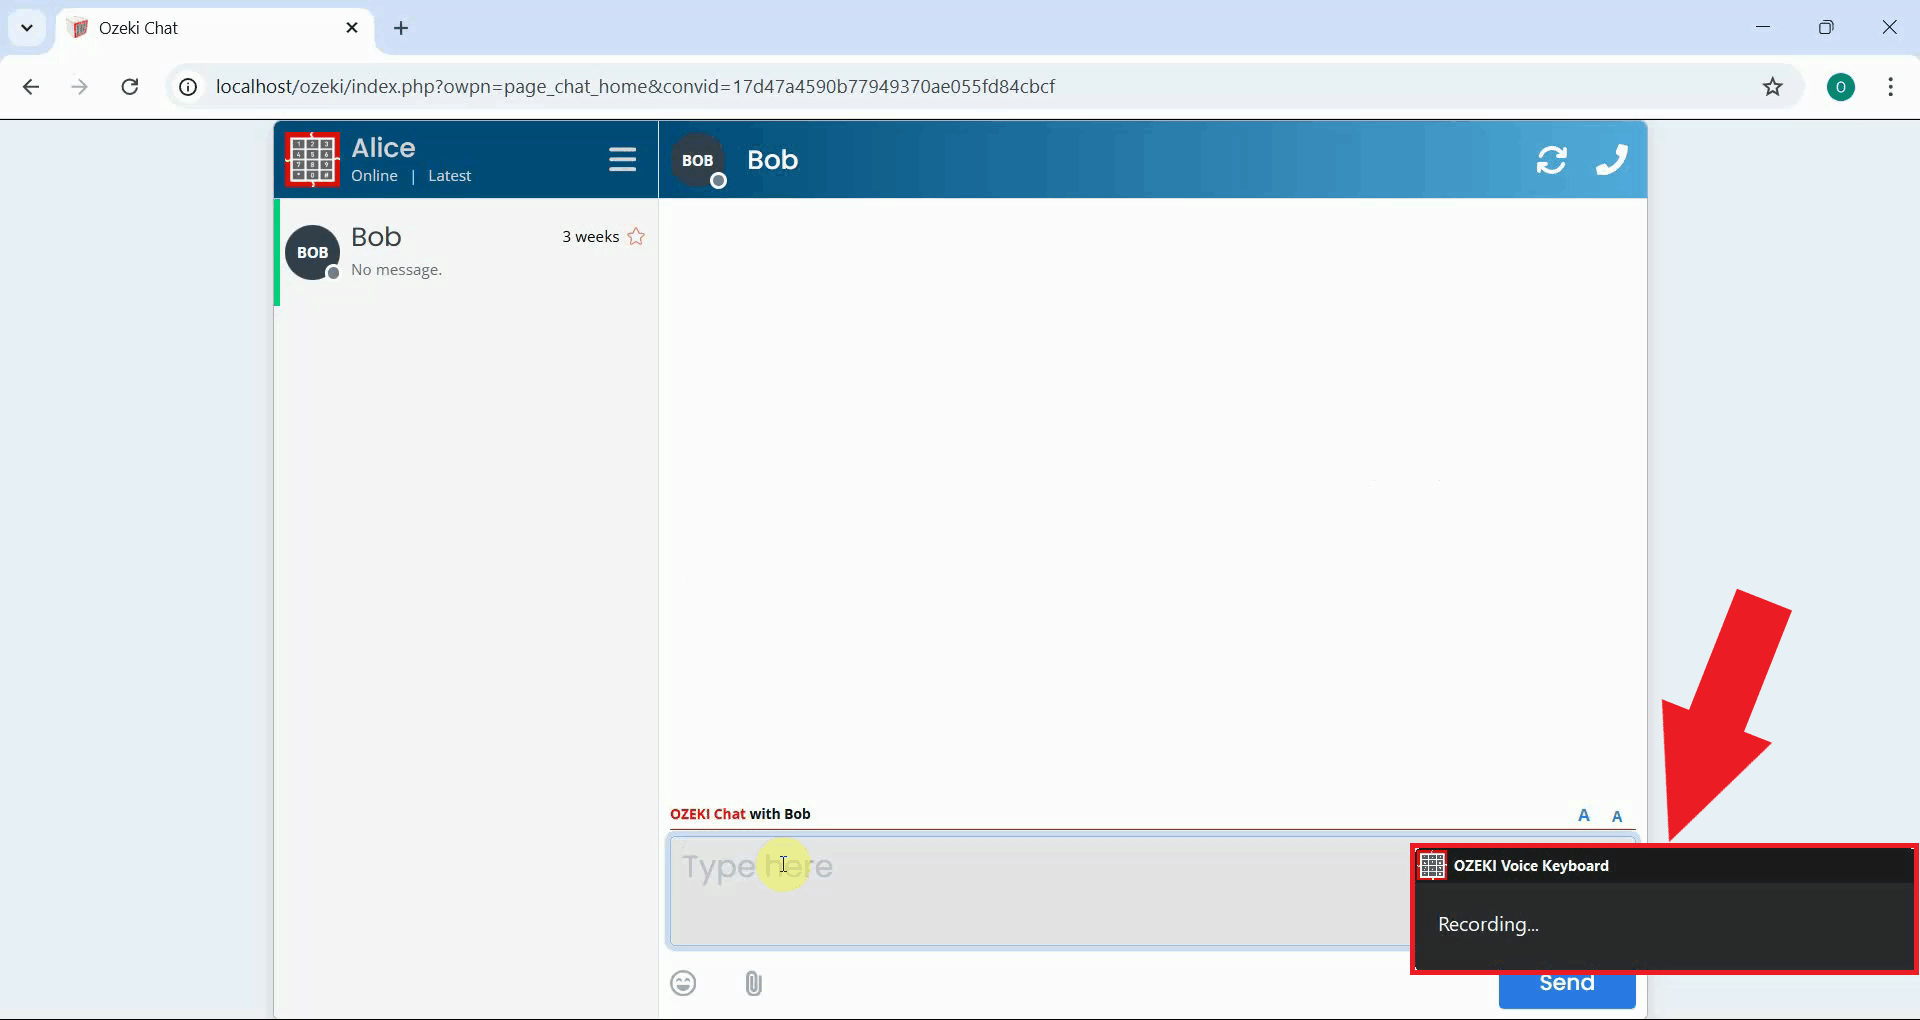The width and height of the screenshot is (1920, 1020).
Task: Open the emoji picker
Action: pos(683,983)
